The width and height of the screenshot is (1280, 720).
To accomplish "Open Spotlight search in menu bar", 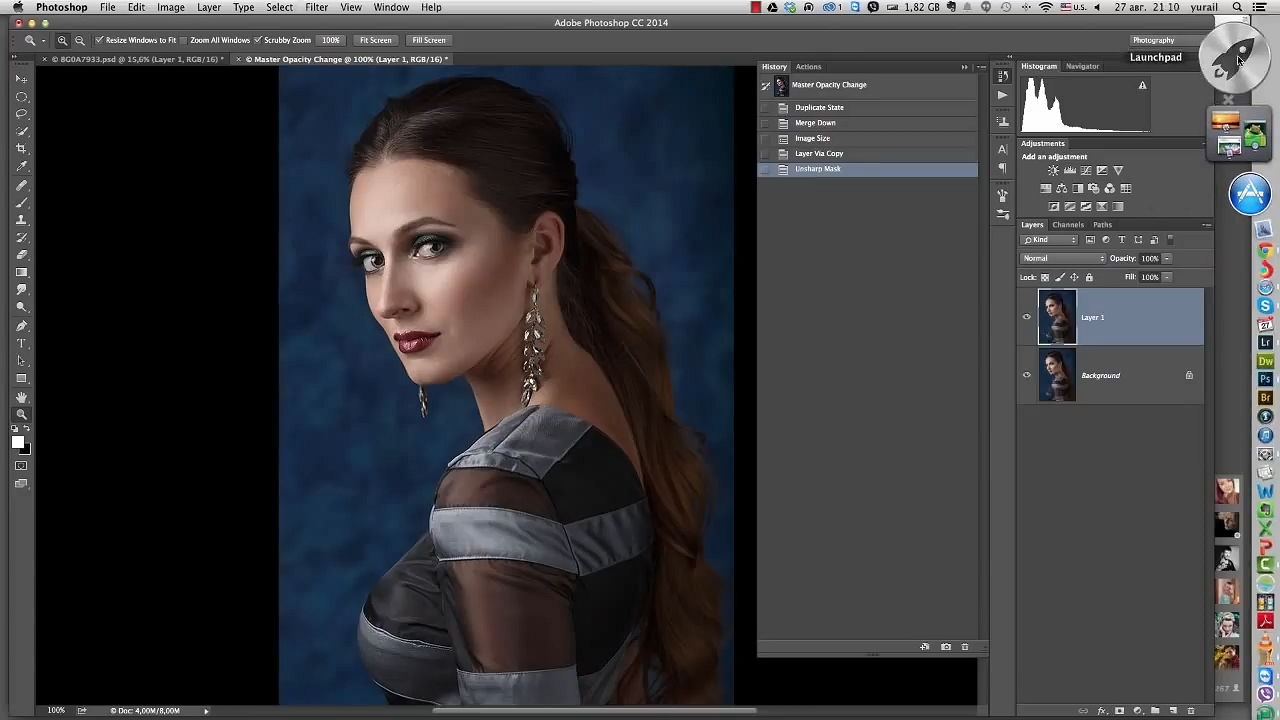I will coord(1237,7).
